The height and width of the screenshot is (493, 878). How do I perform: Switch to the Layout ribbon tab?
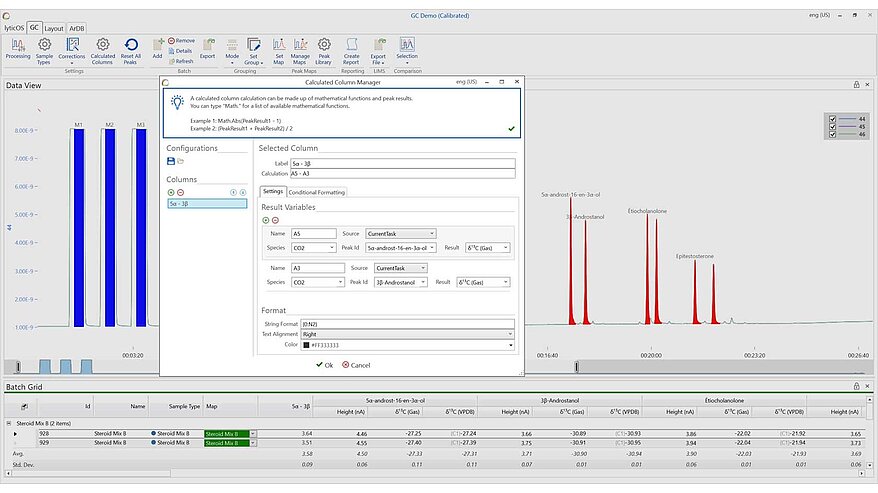click(53, 28)
